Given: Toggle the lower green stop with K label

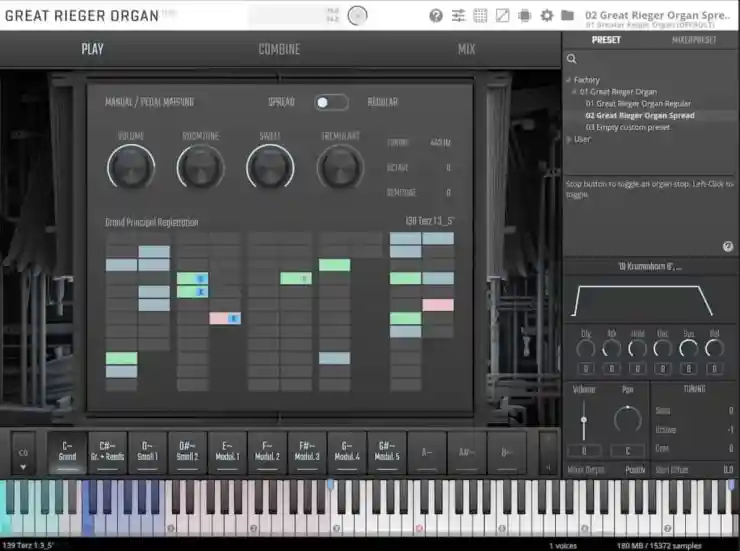Looking at the screenshot, I should pyautogui.click(x=193, y=292).
